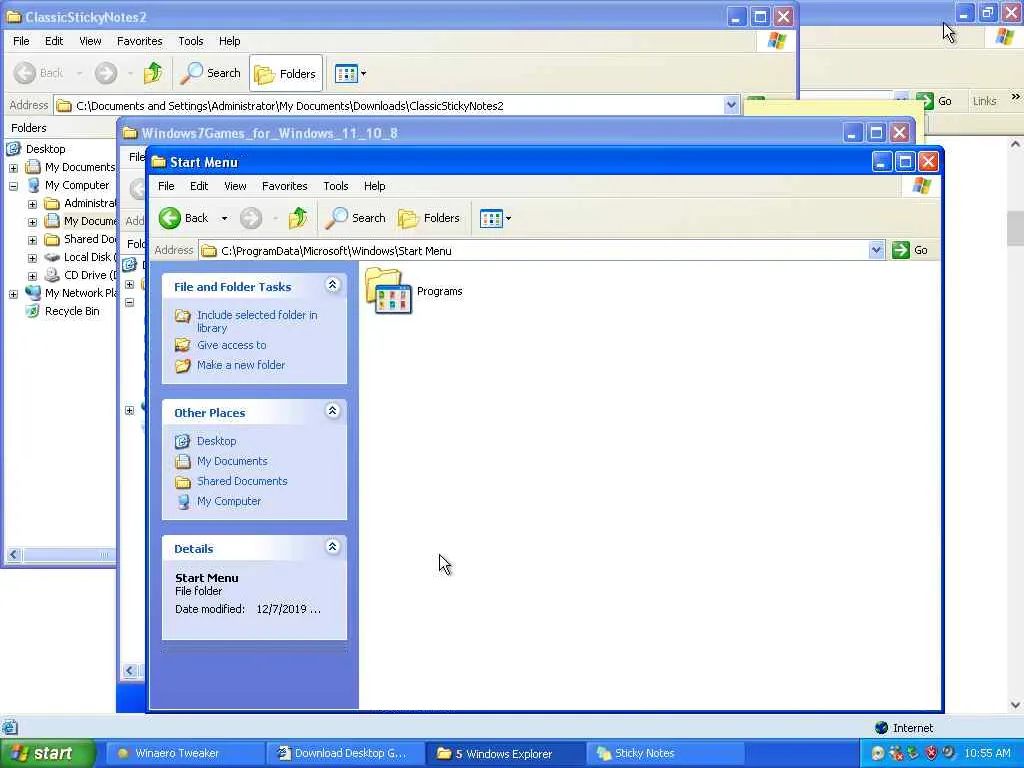The height and width of the screenshot is (768, 1024).
Task: Expand My Network Places node in tree
Action: coord(13,294)
